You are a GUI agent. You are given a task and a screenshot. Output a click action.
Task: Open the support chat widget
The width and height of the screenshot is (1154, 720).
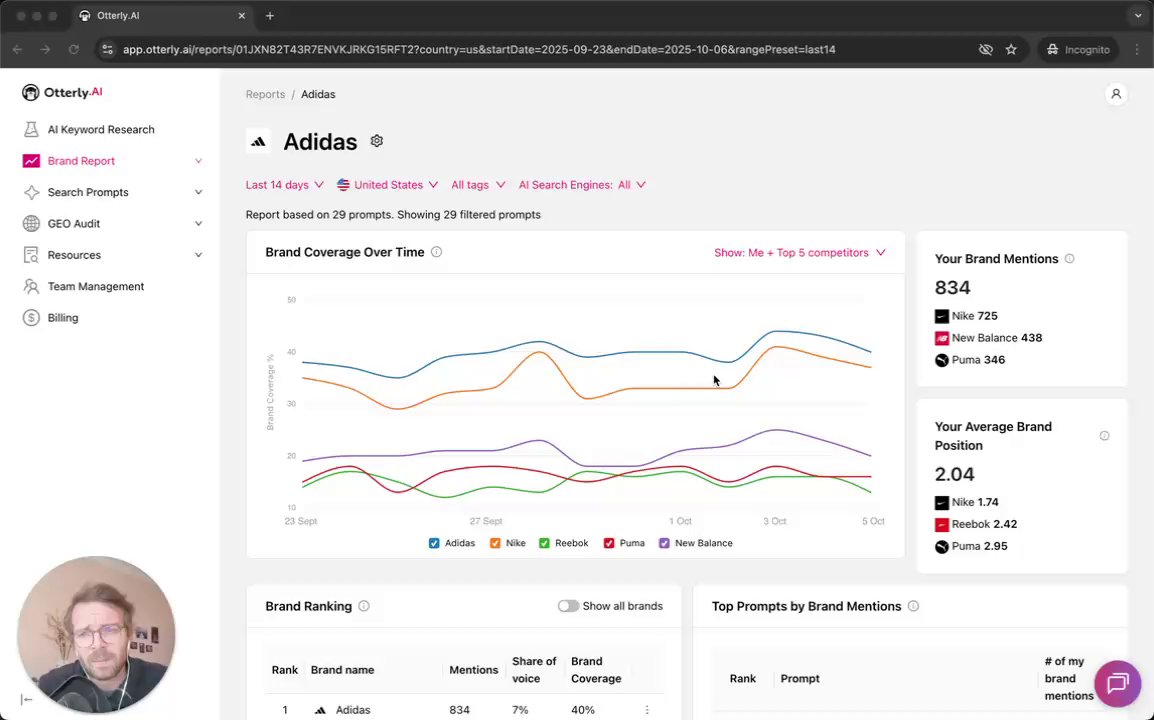(x=1117, y=683)
